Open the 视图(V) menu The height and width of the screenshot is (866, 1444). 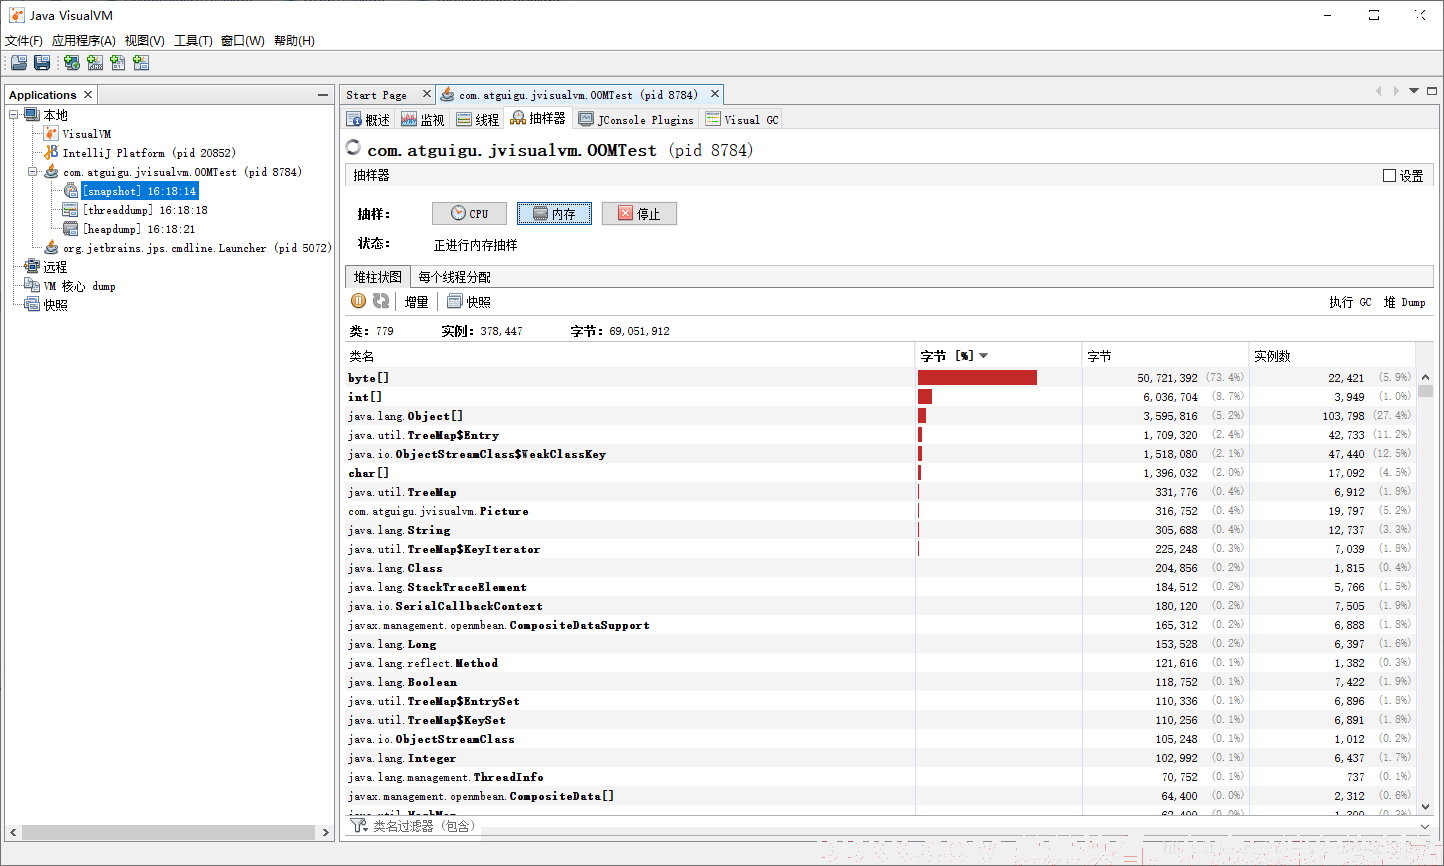pos(145,41)
